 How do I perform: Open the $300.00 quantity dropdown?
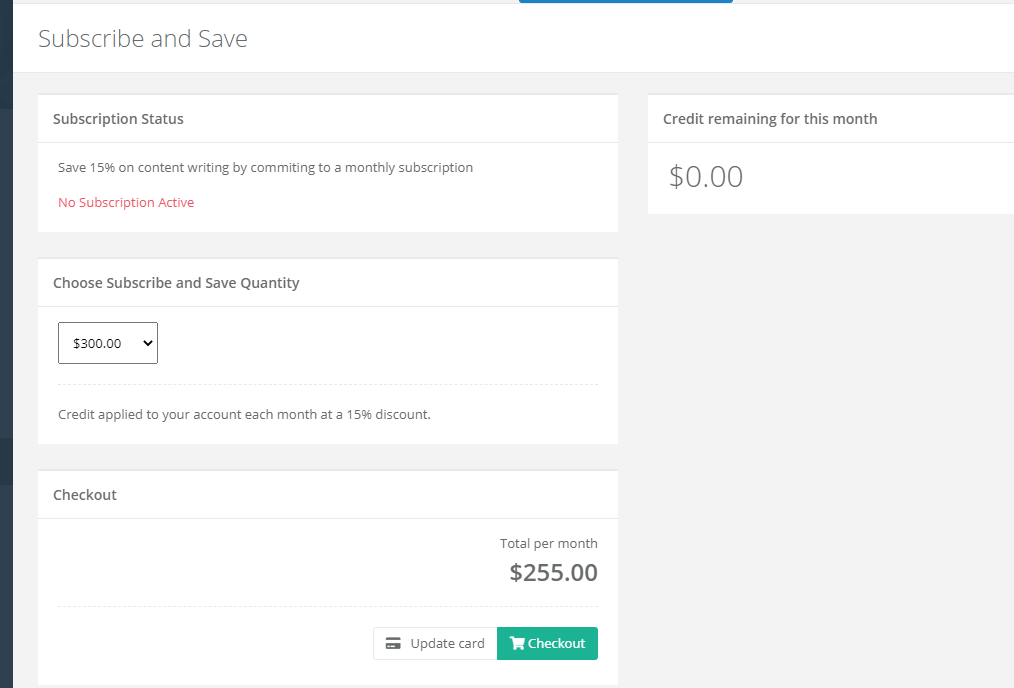point(107,343)
